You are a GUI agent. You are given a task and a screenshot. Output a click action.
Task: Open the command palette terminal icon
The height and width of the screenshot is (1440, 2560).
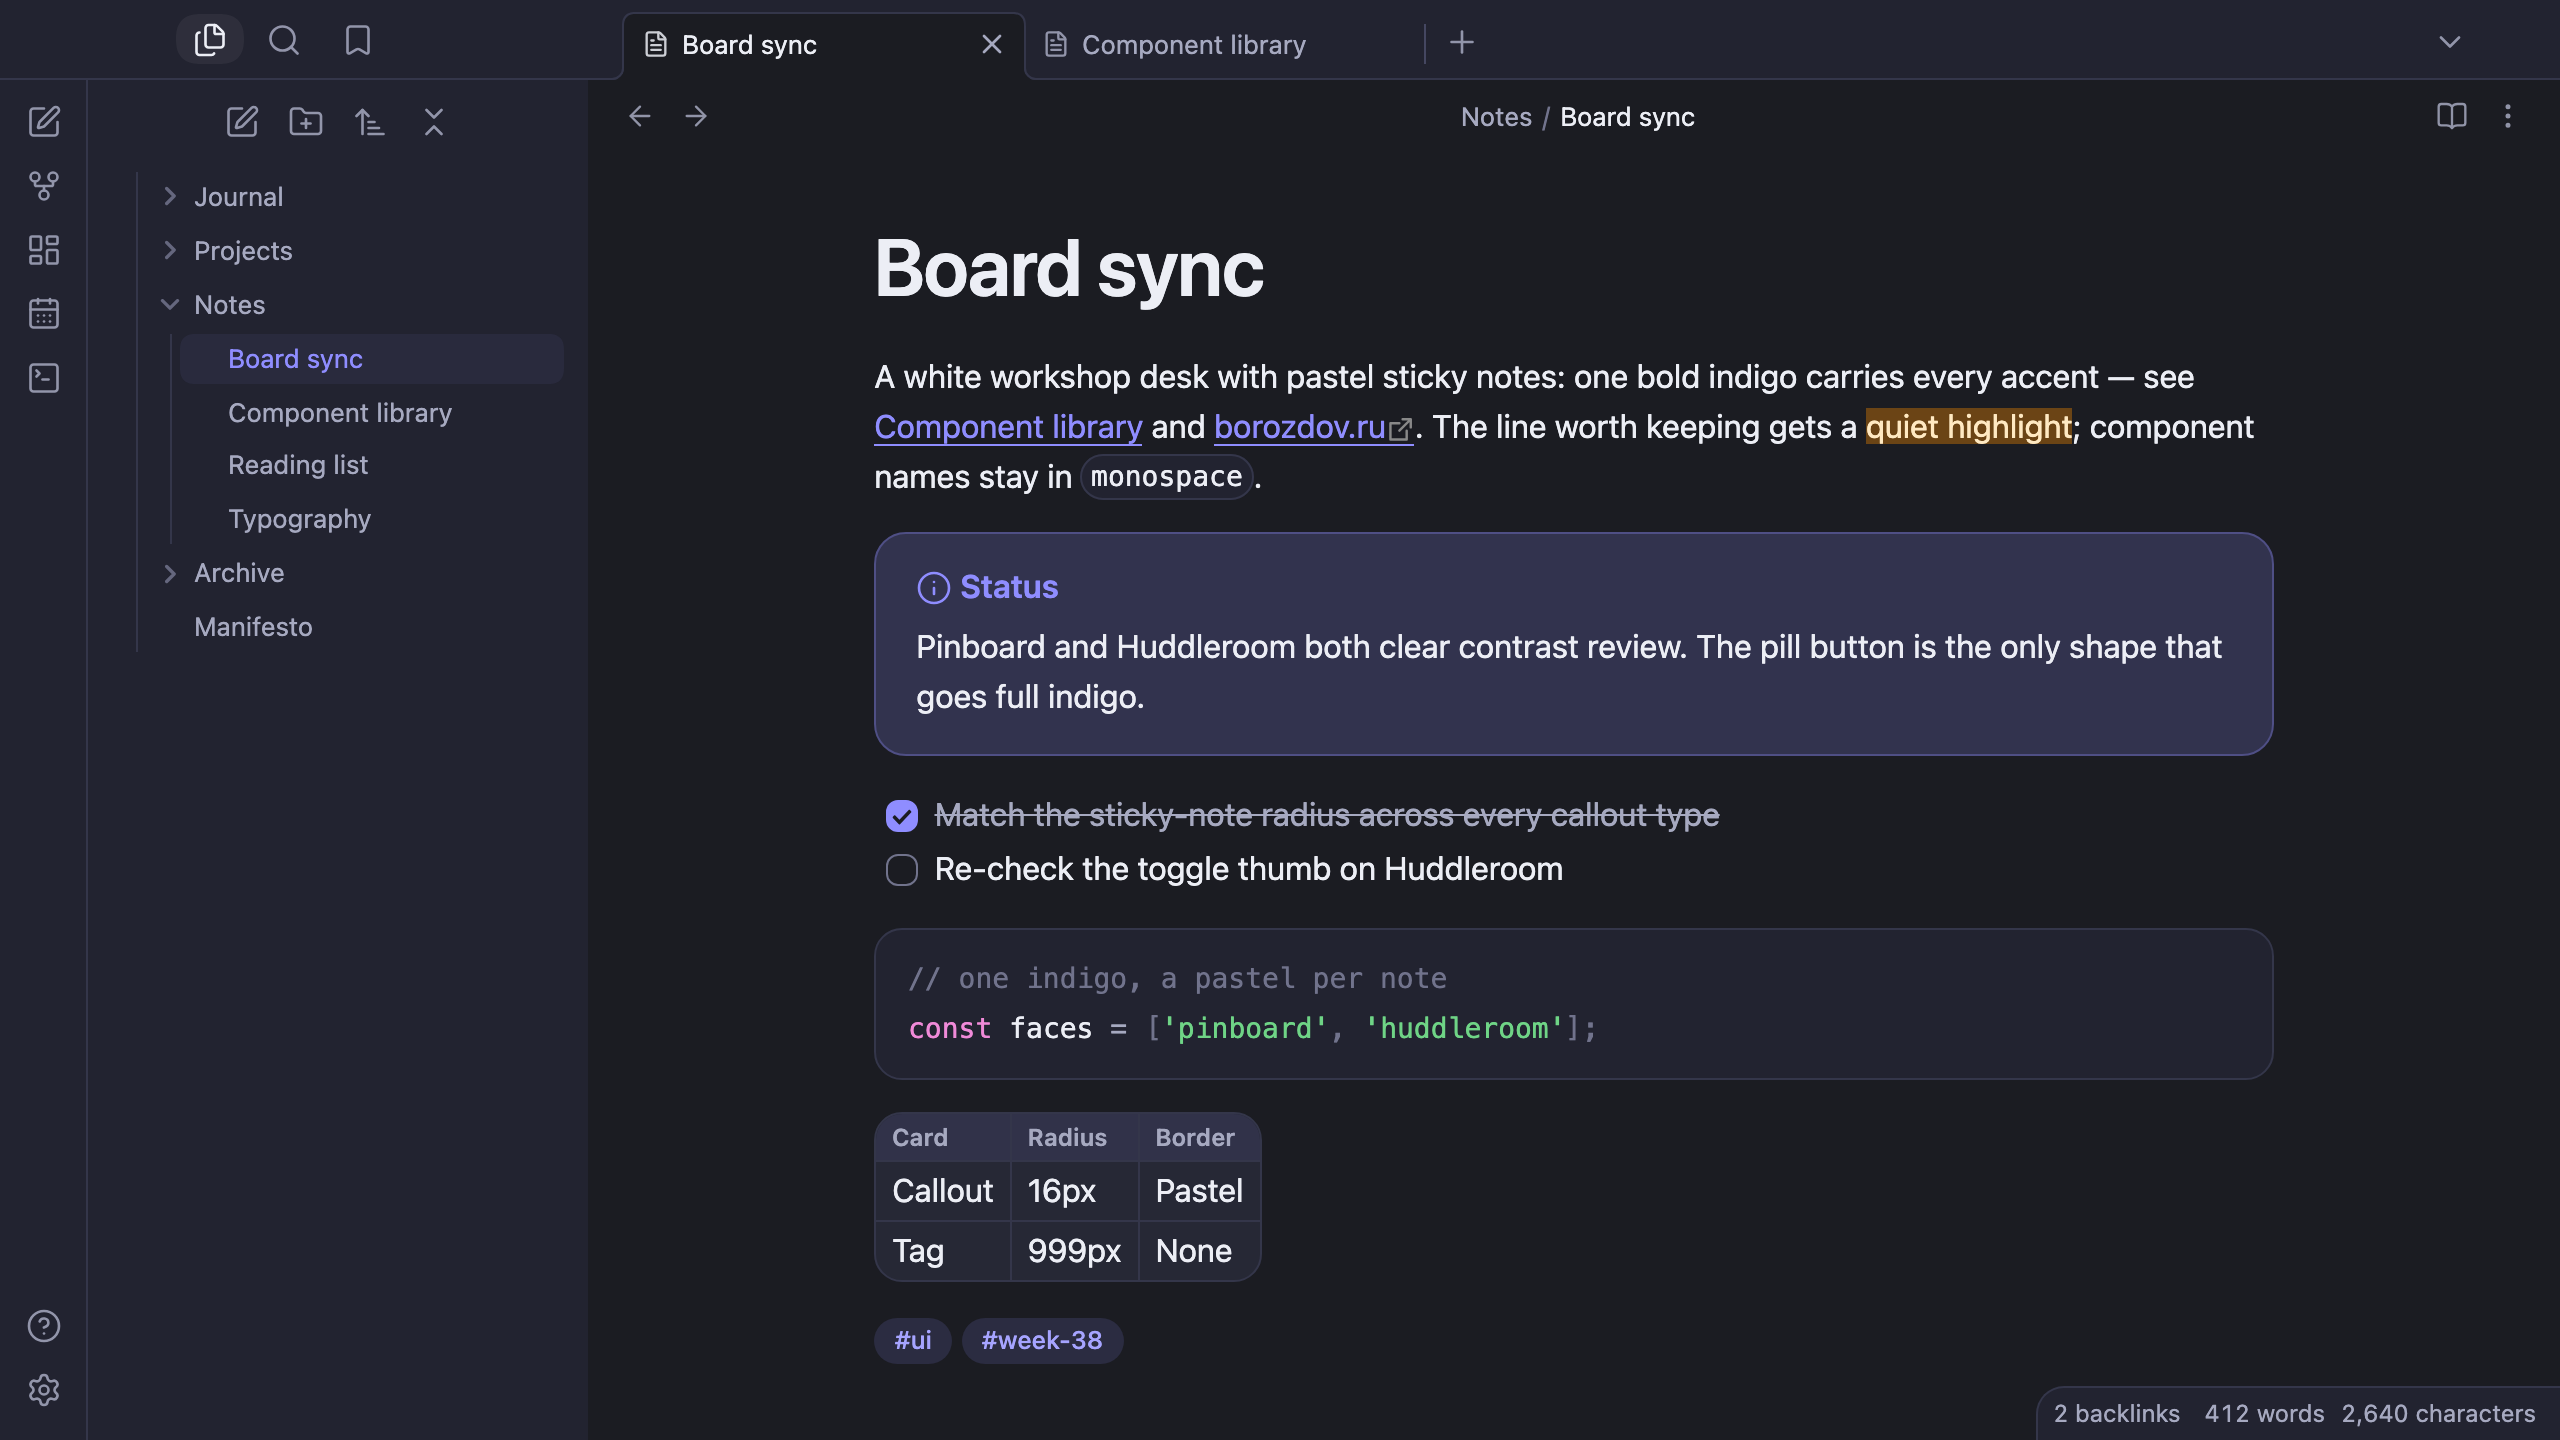pyautogui.click(x=44, y=378)
